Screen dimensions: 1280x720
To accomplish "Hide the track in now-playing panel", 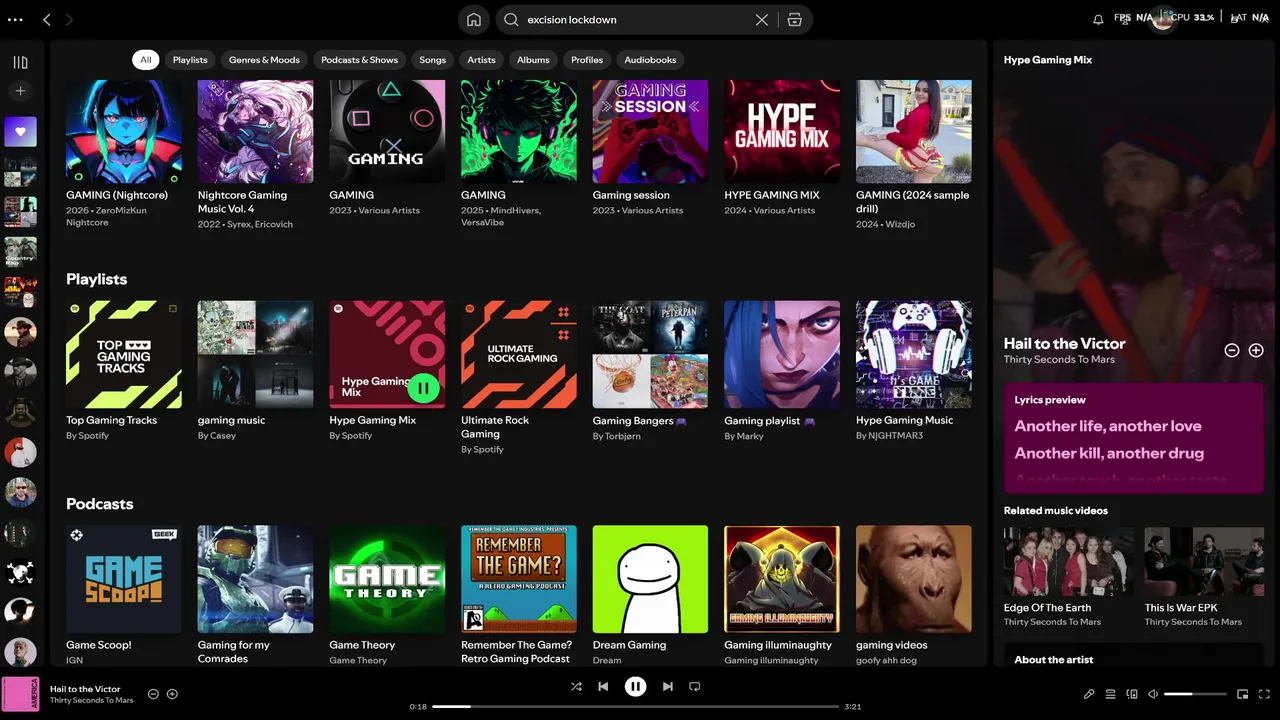I will click(1232, 350).
